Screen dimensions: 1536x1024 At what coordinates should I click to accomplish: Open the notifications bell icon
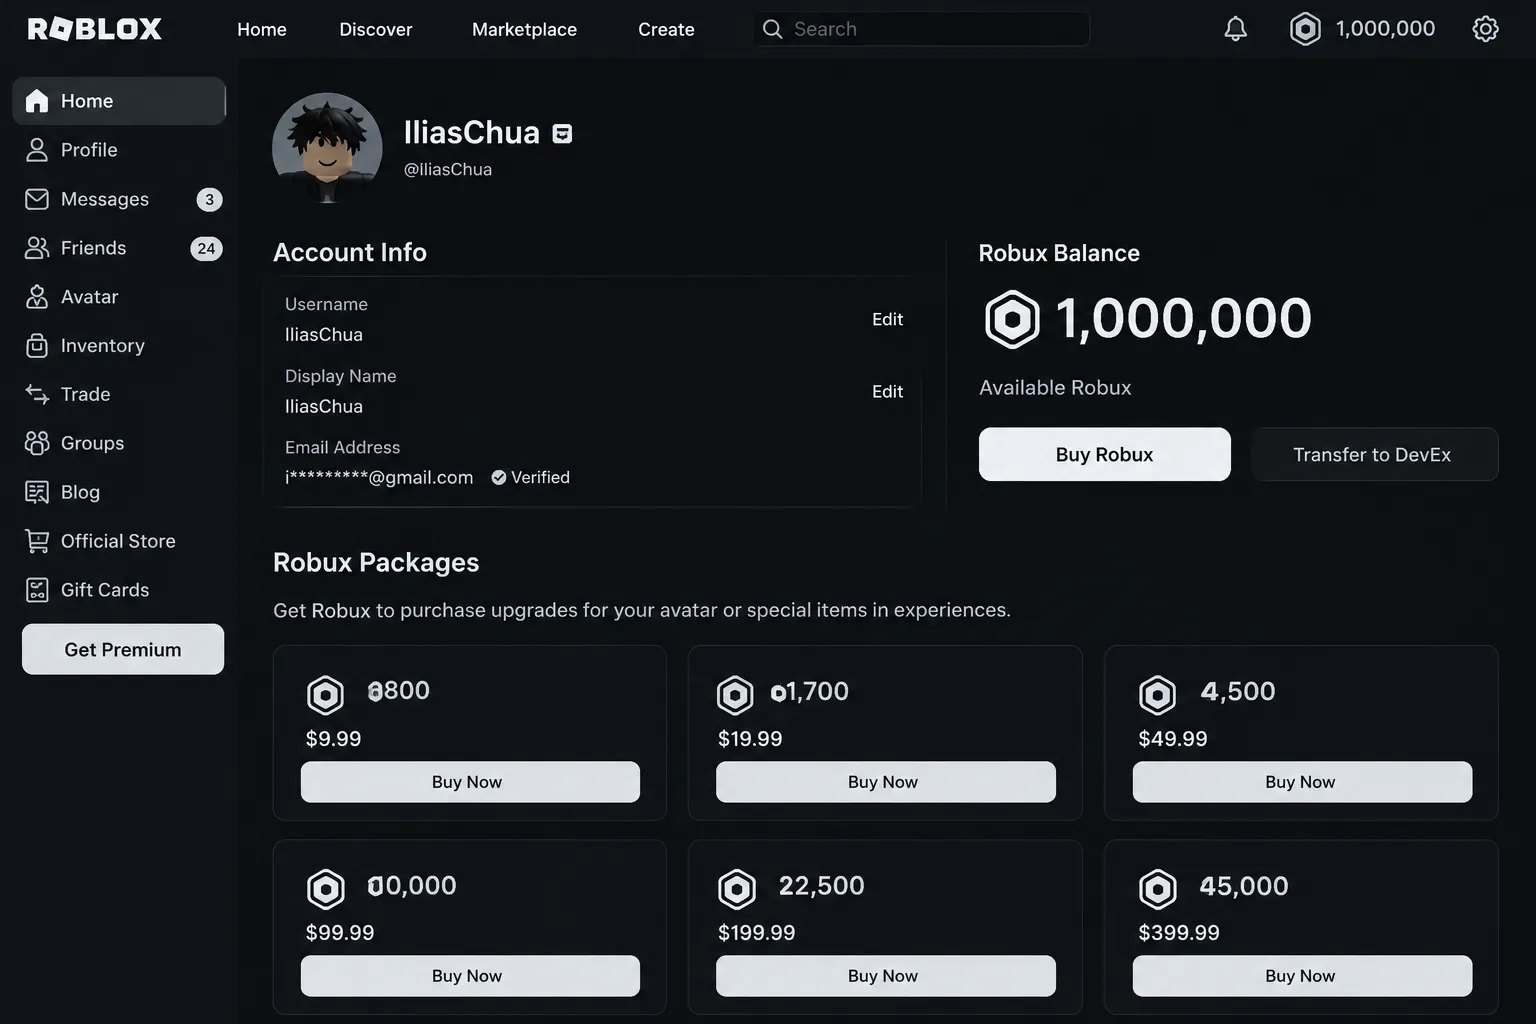click(x=1236, y=29)
